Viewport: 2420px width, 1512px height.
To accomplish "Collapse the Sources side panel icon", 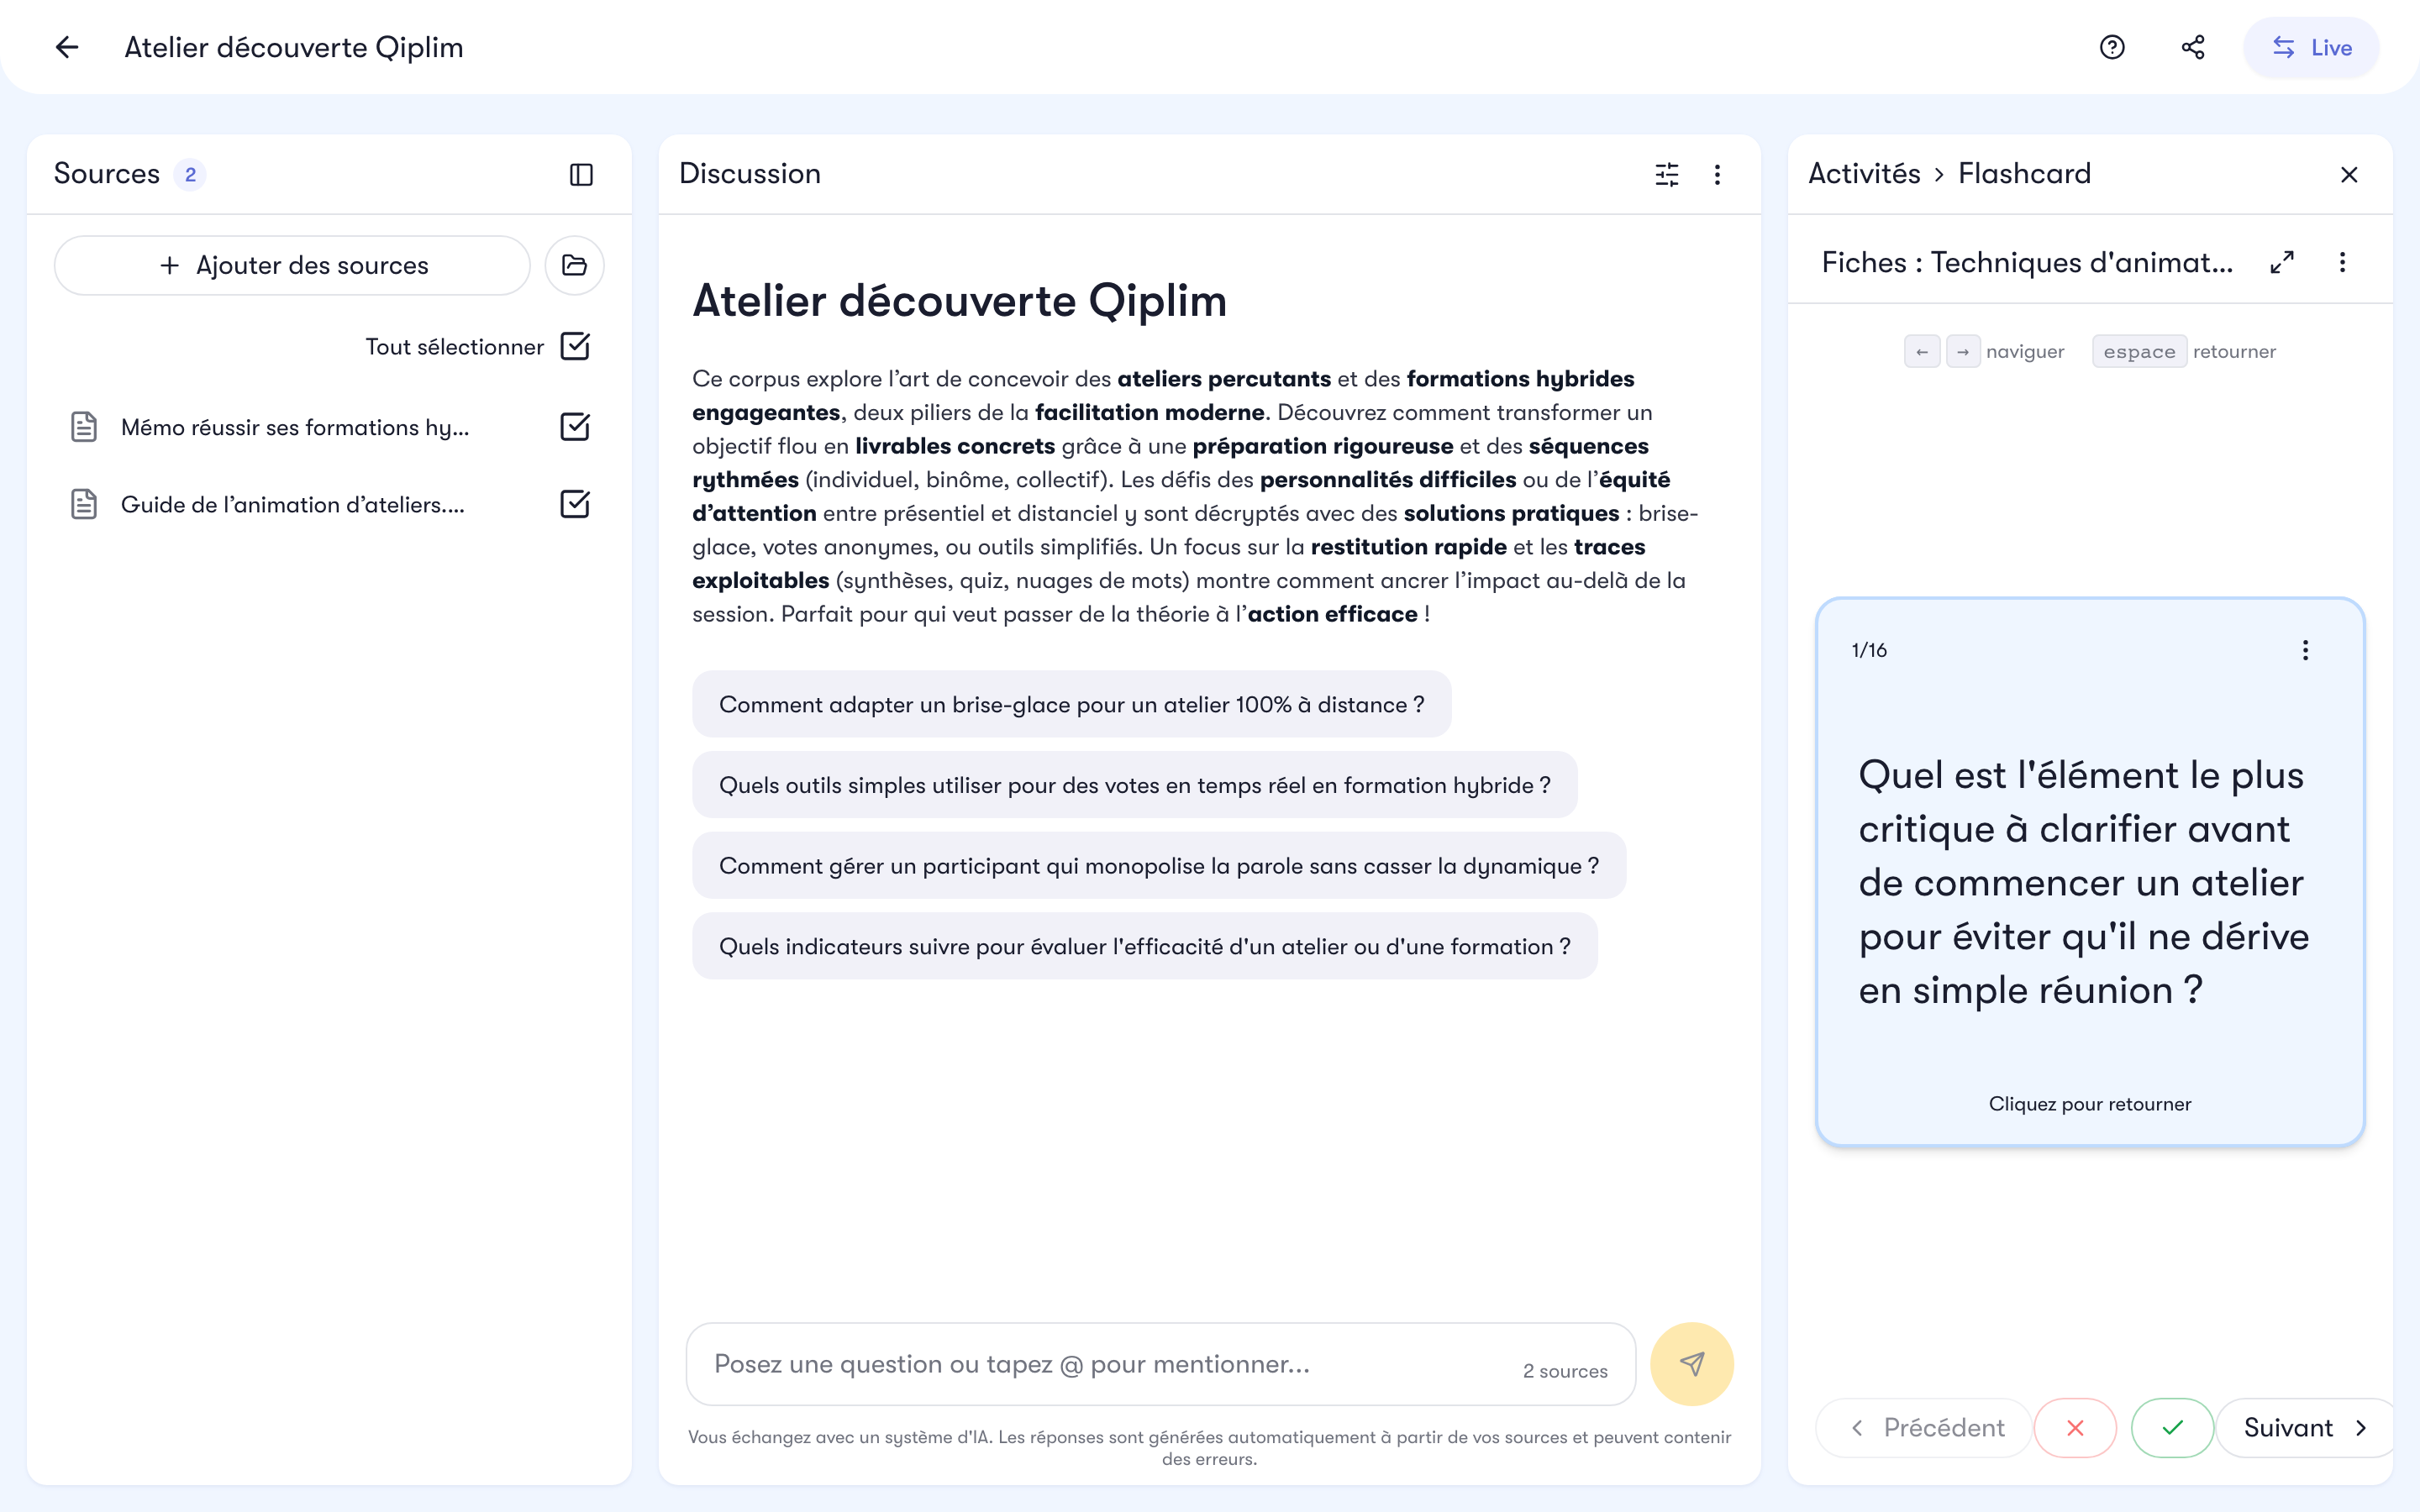I will [x=581, y=175].
